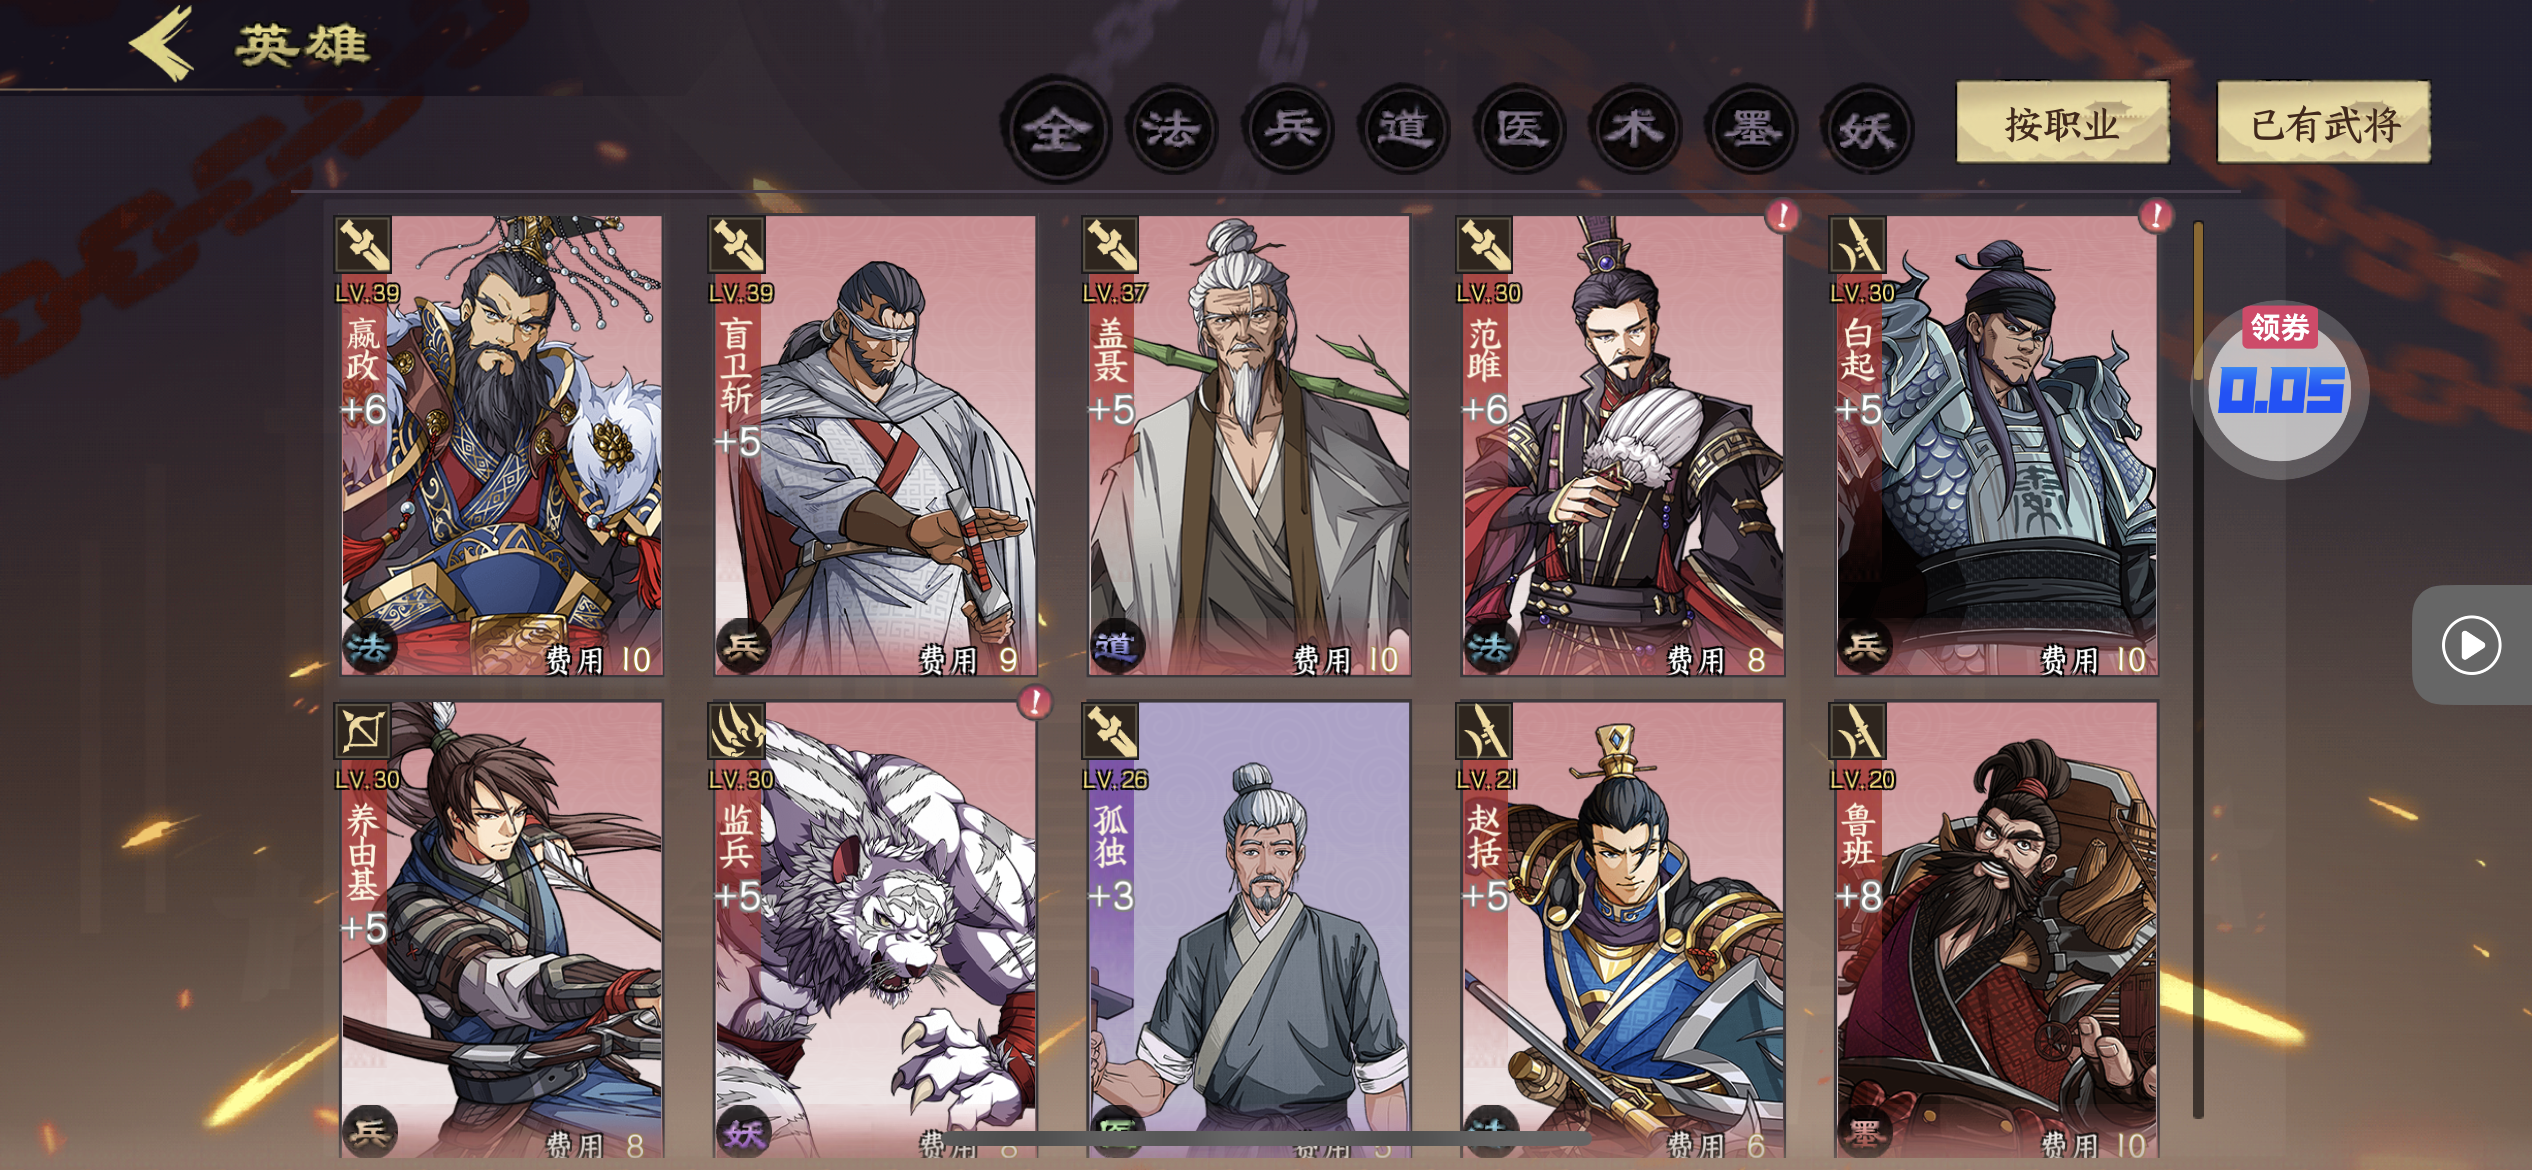Filter heroes by 术 class icon
The width and height of the screenshot is (2532, 1170).
[1637, 129]
